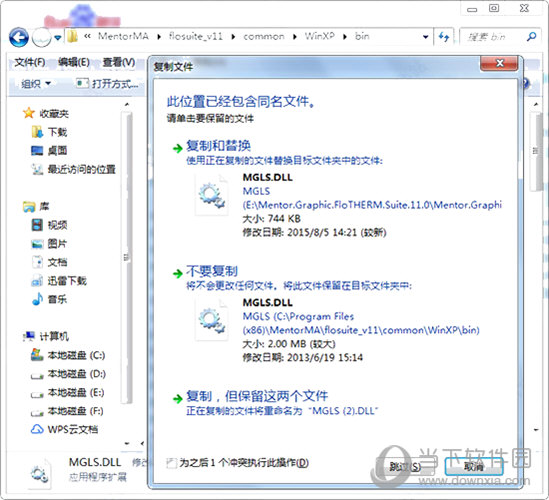Screen dimensions: 549x500
Task: Open 本地磁盘 (F:) drive
Action: tap(67, 411)
